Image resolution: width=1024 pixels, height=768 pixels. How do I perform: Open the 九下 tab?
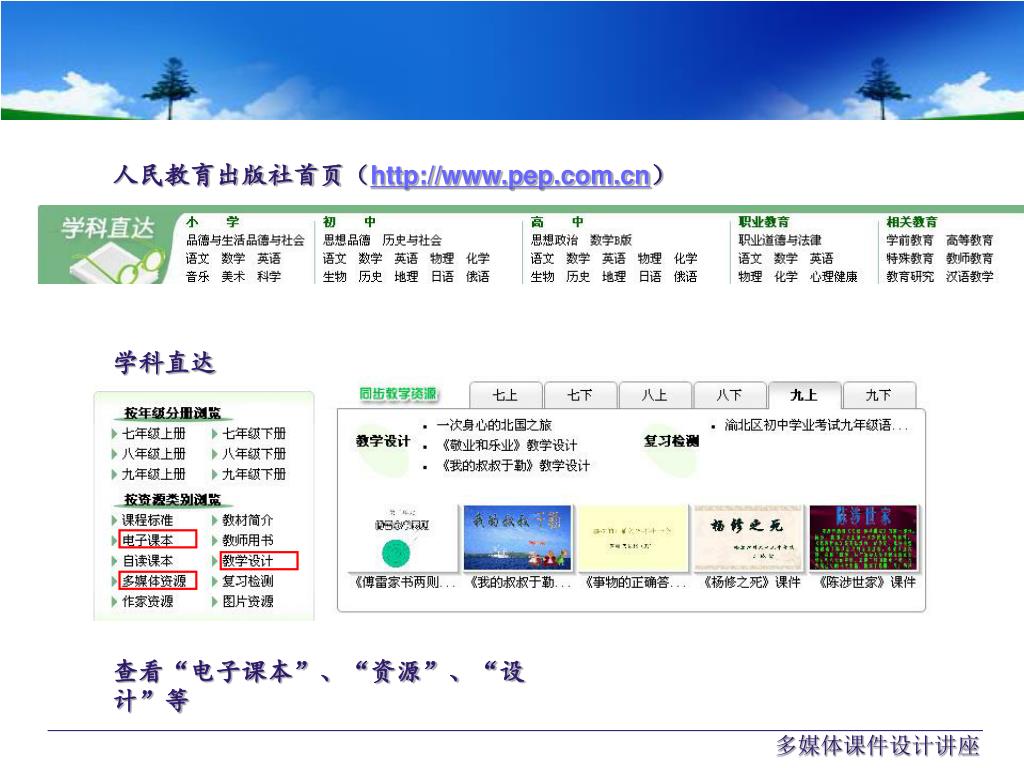(x=879, y=395)
